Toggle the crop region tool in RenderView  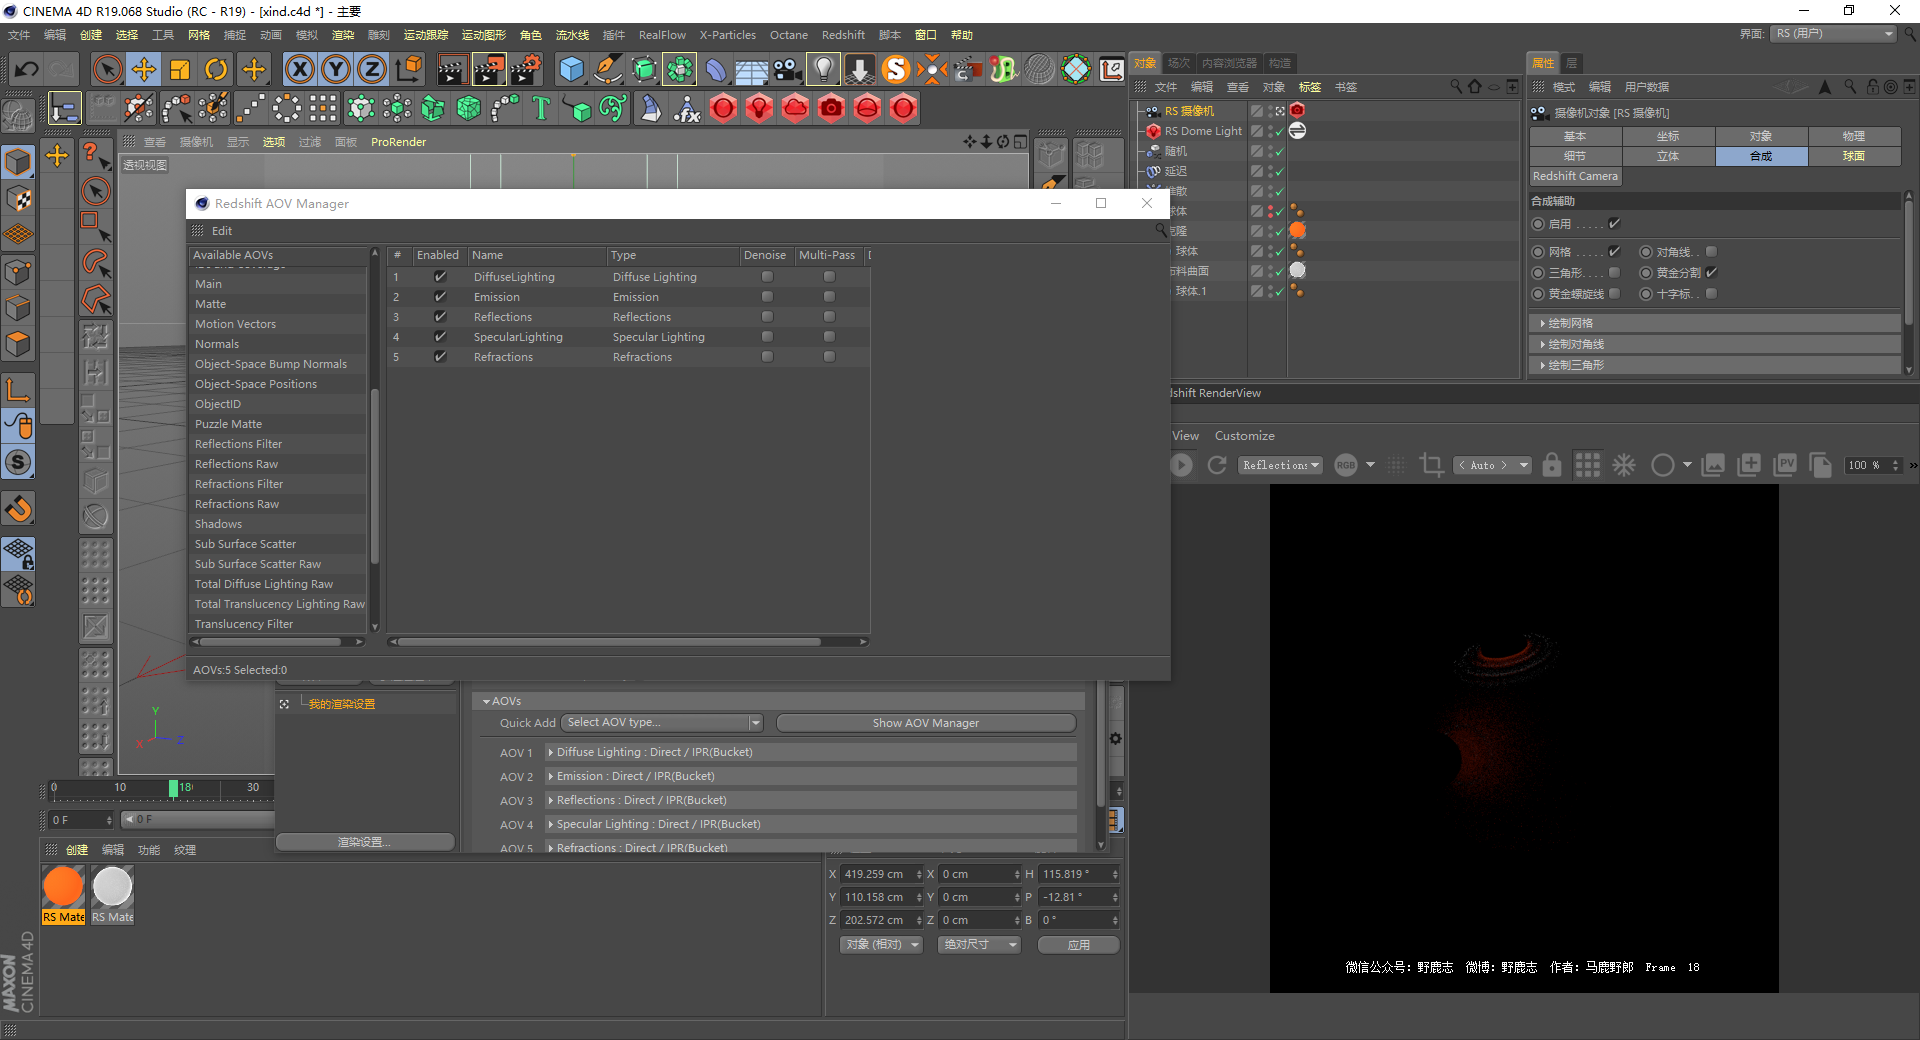point(1431,465)
